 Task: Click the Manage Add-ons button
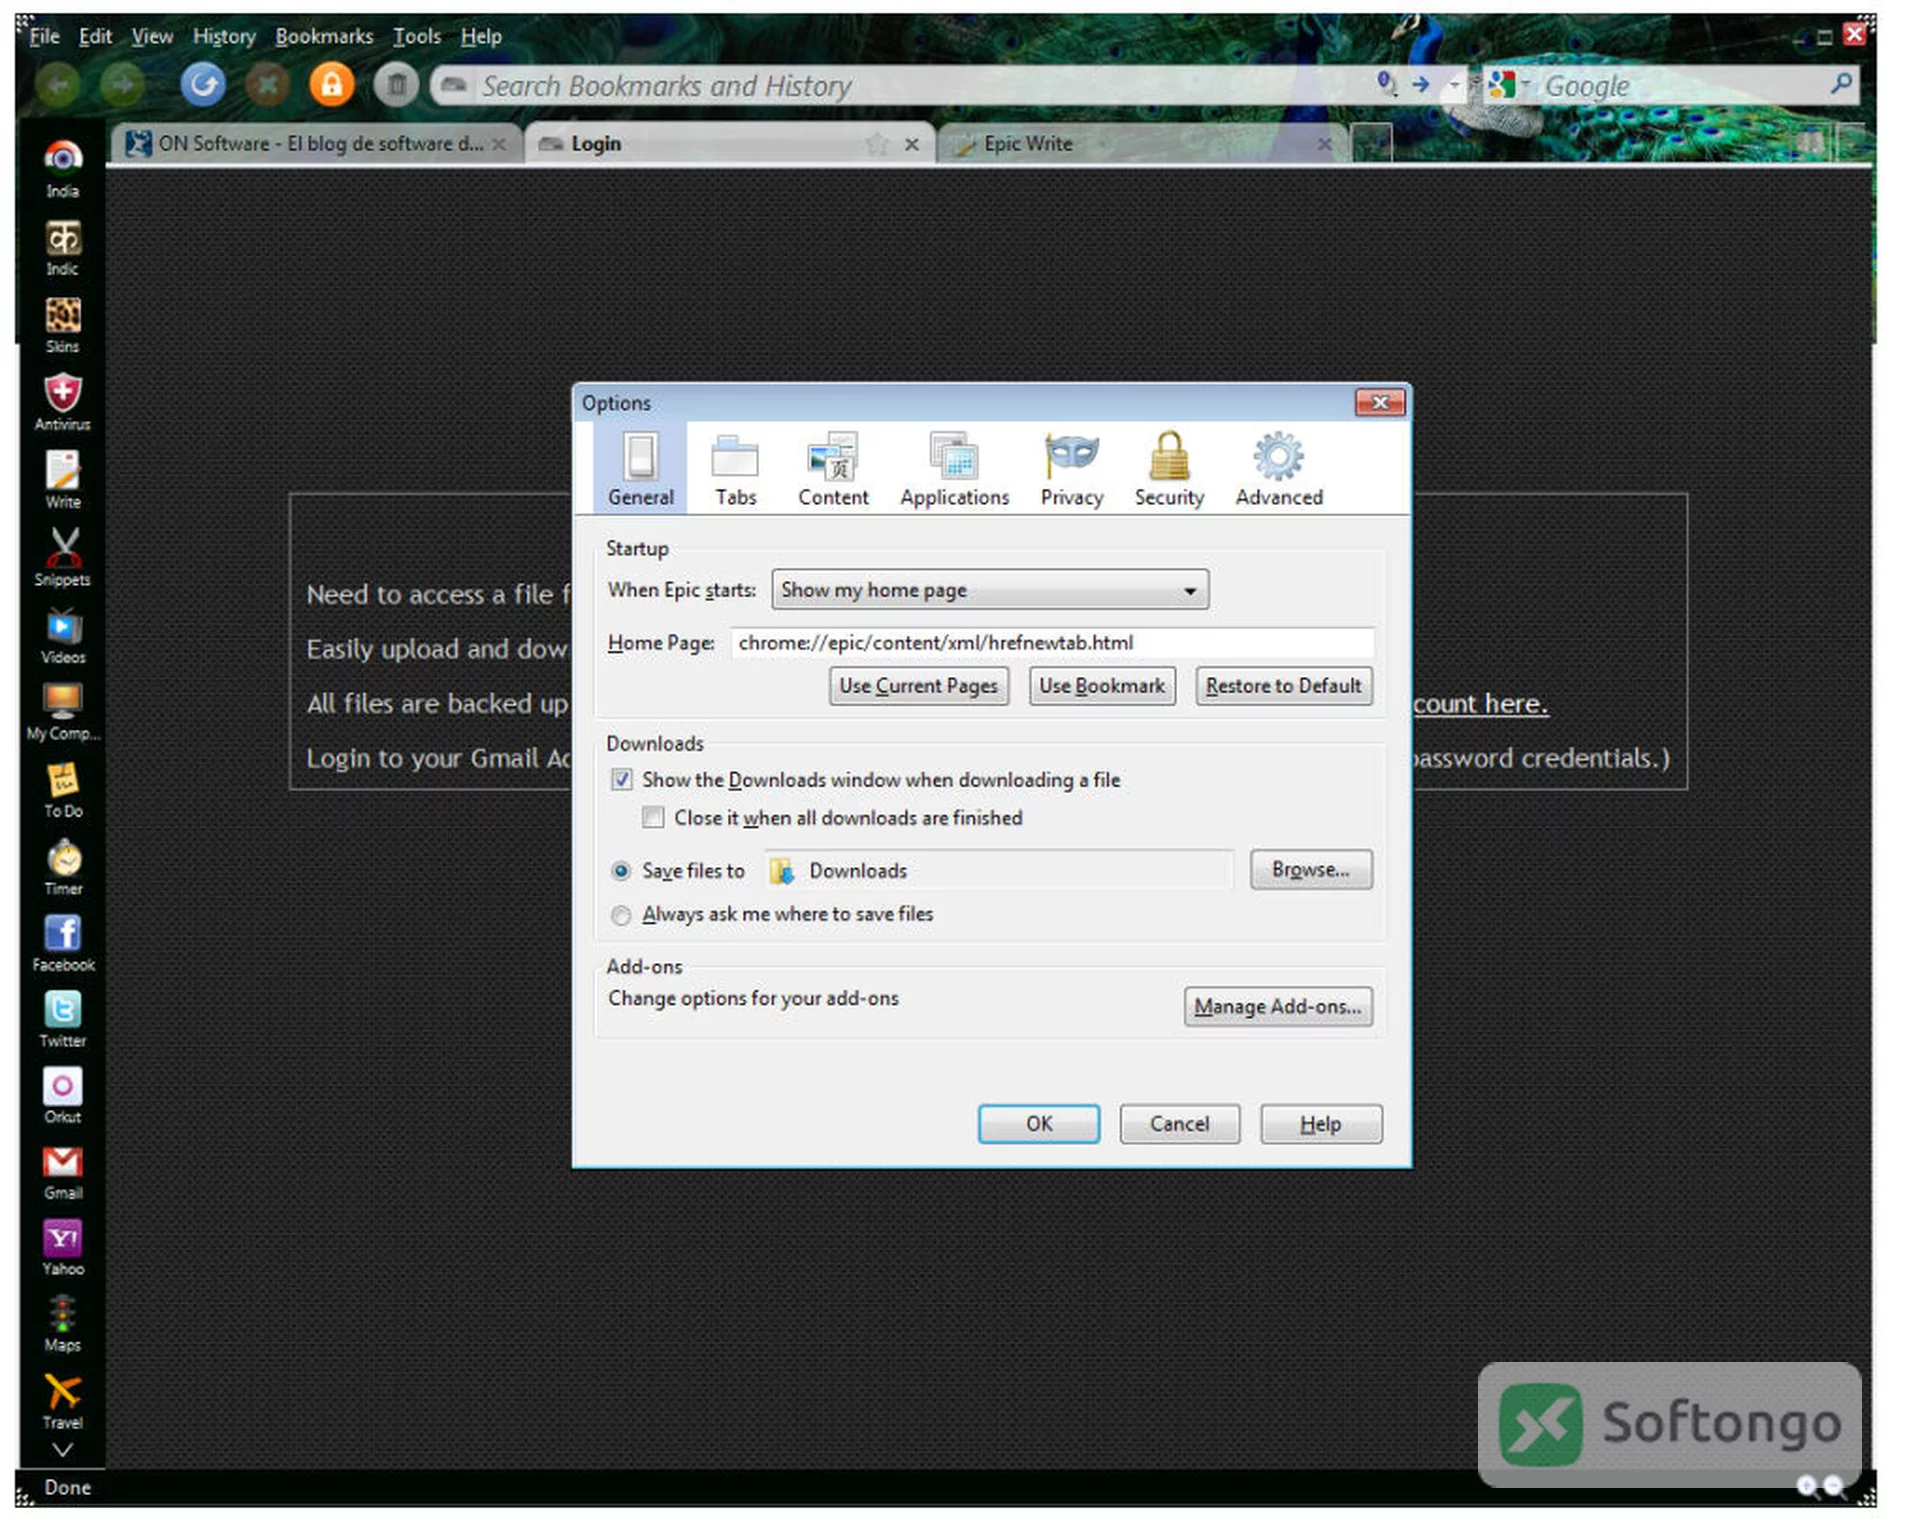tap(1277, 1007)
